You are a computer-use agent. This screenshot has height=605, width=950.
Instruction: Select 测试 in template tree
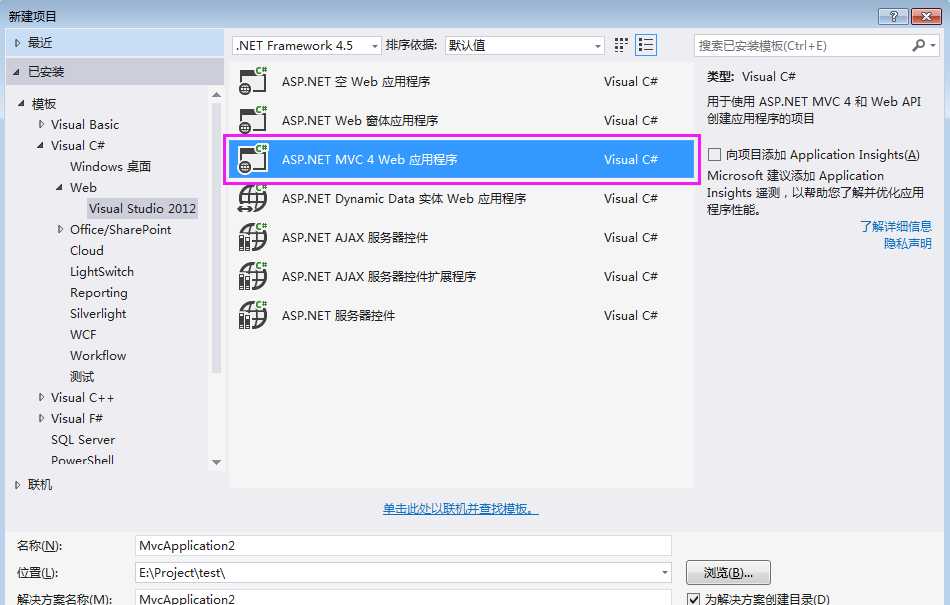[82, 377]
